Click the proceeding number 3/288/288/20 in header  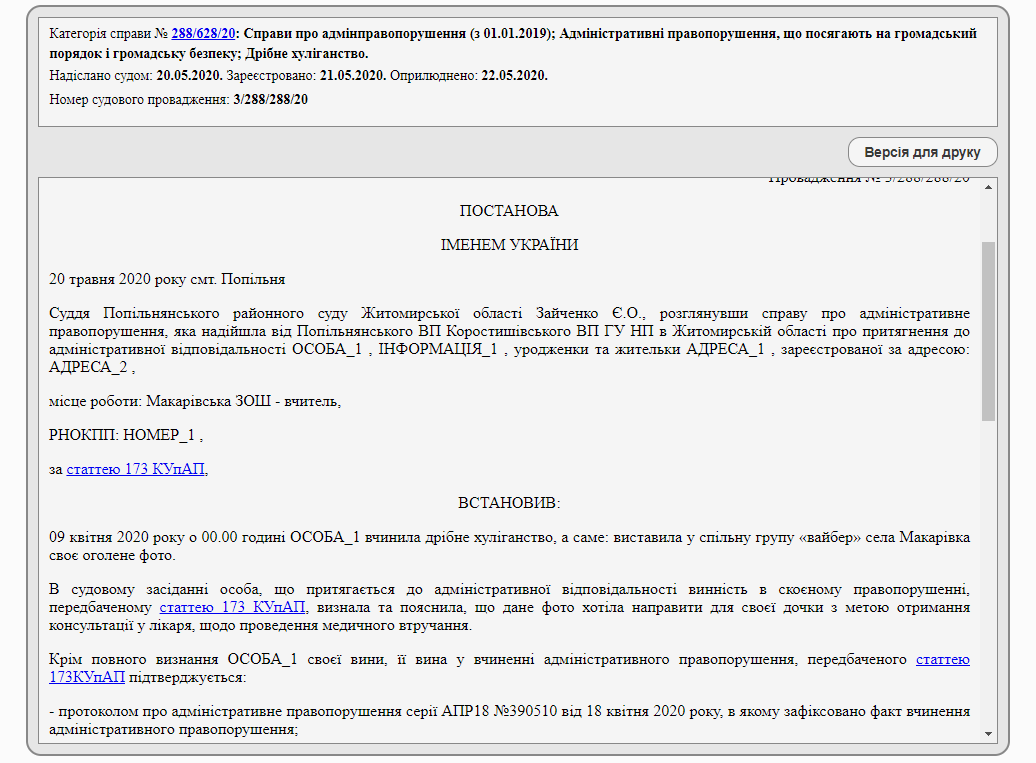270,99
